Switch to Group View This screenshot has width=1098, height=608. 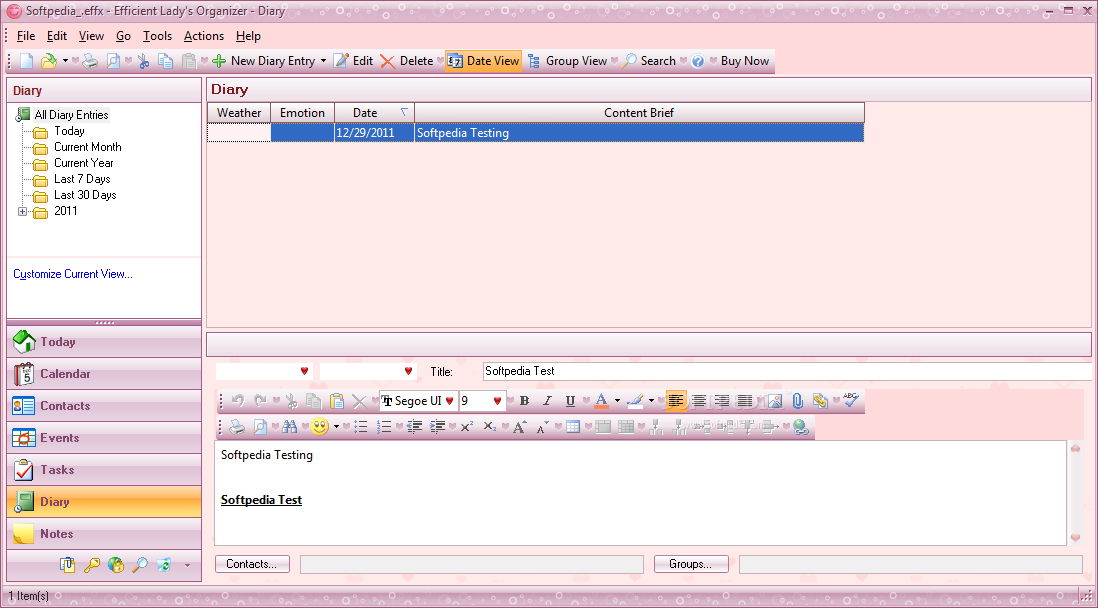(567, 61)
